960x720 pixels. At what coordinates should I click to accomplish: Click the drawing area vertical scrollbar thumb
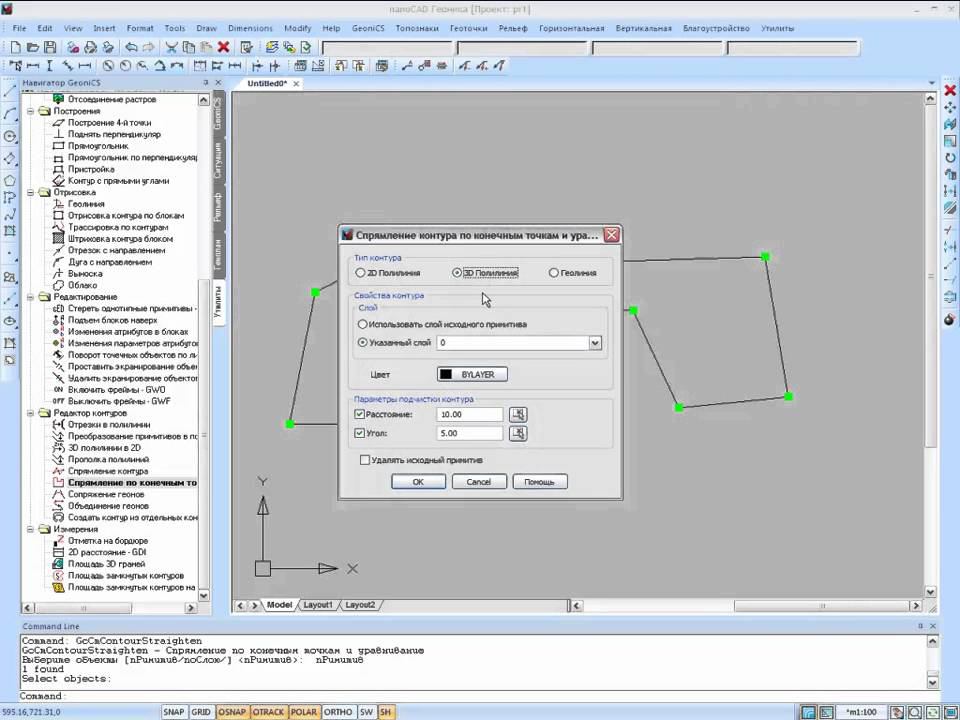931,276
